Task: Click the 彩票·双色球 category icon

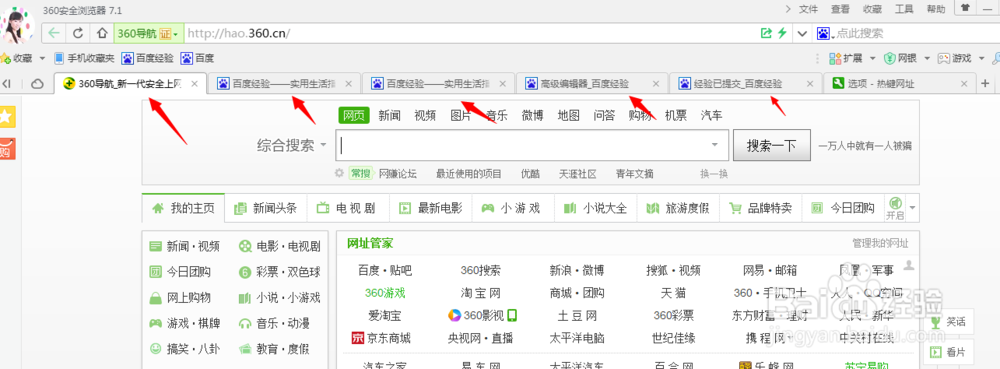Action: [244, 272]
